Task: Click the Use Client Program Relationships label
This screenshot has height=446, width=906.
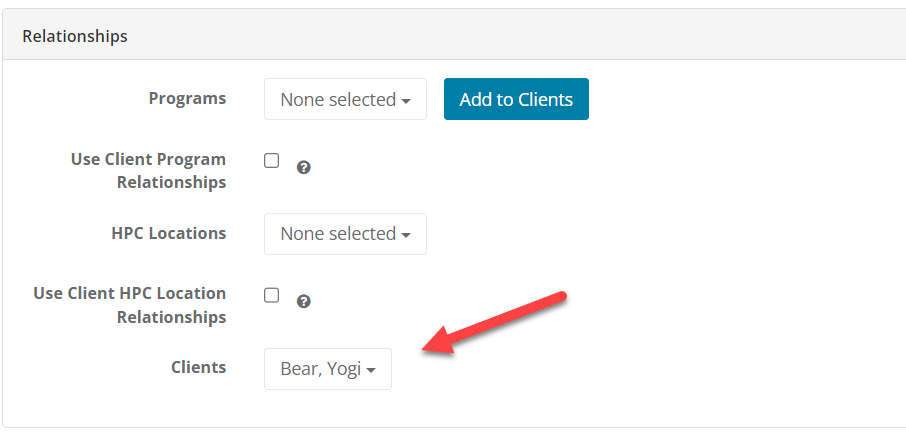Action: pyautogui.click(x=148, y=171)
